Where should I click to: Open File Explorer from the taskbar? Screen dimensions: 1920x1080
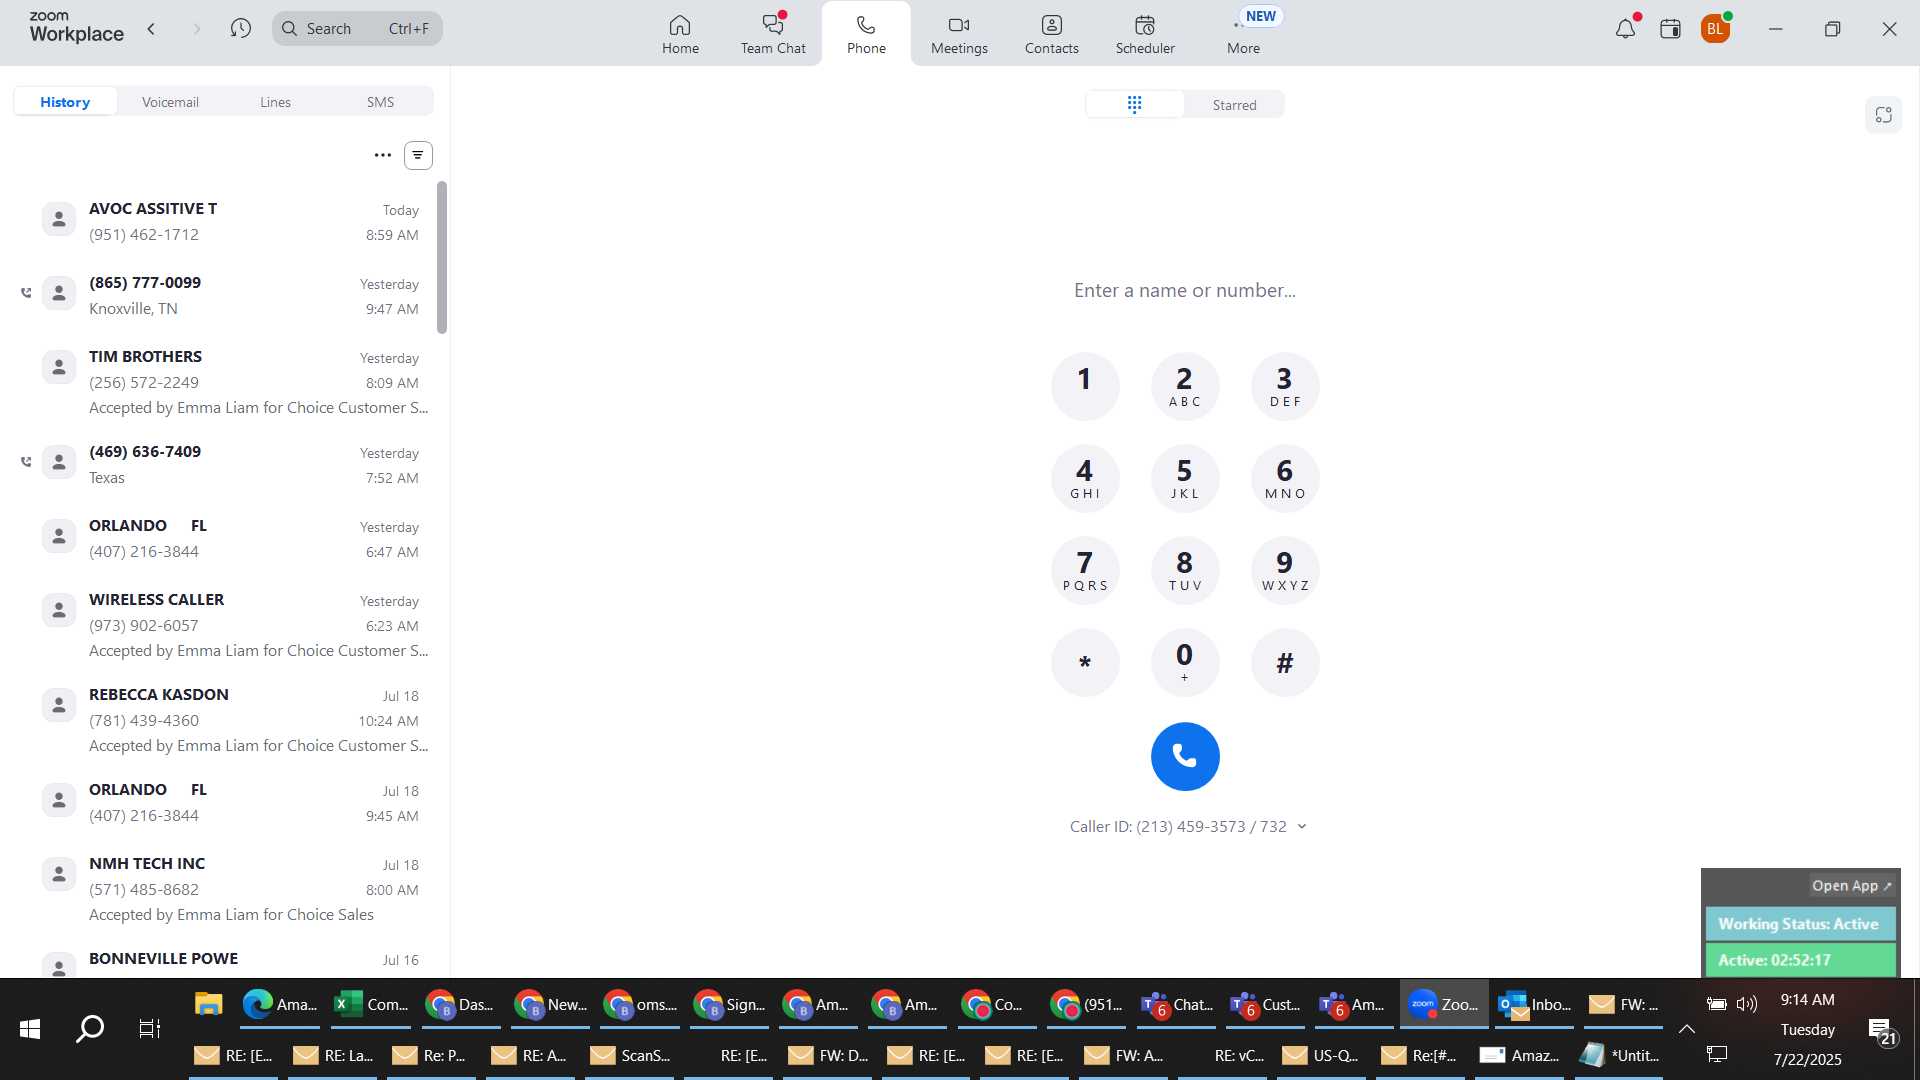coord(208,1004)
